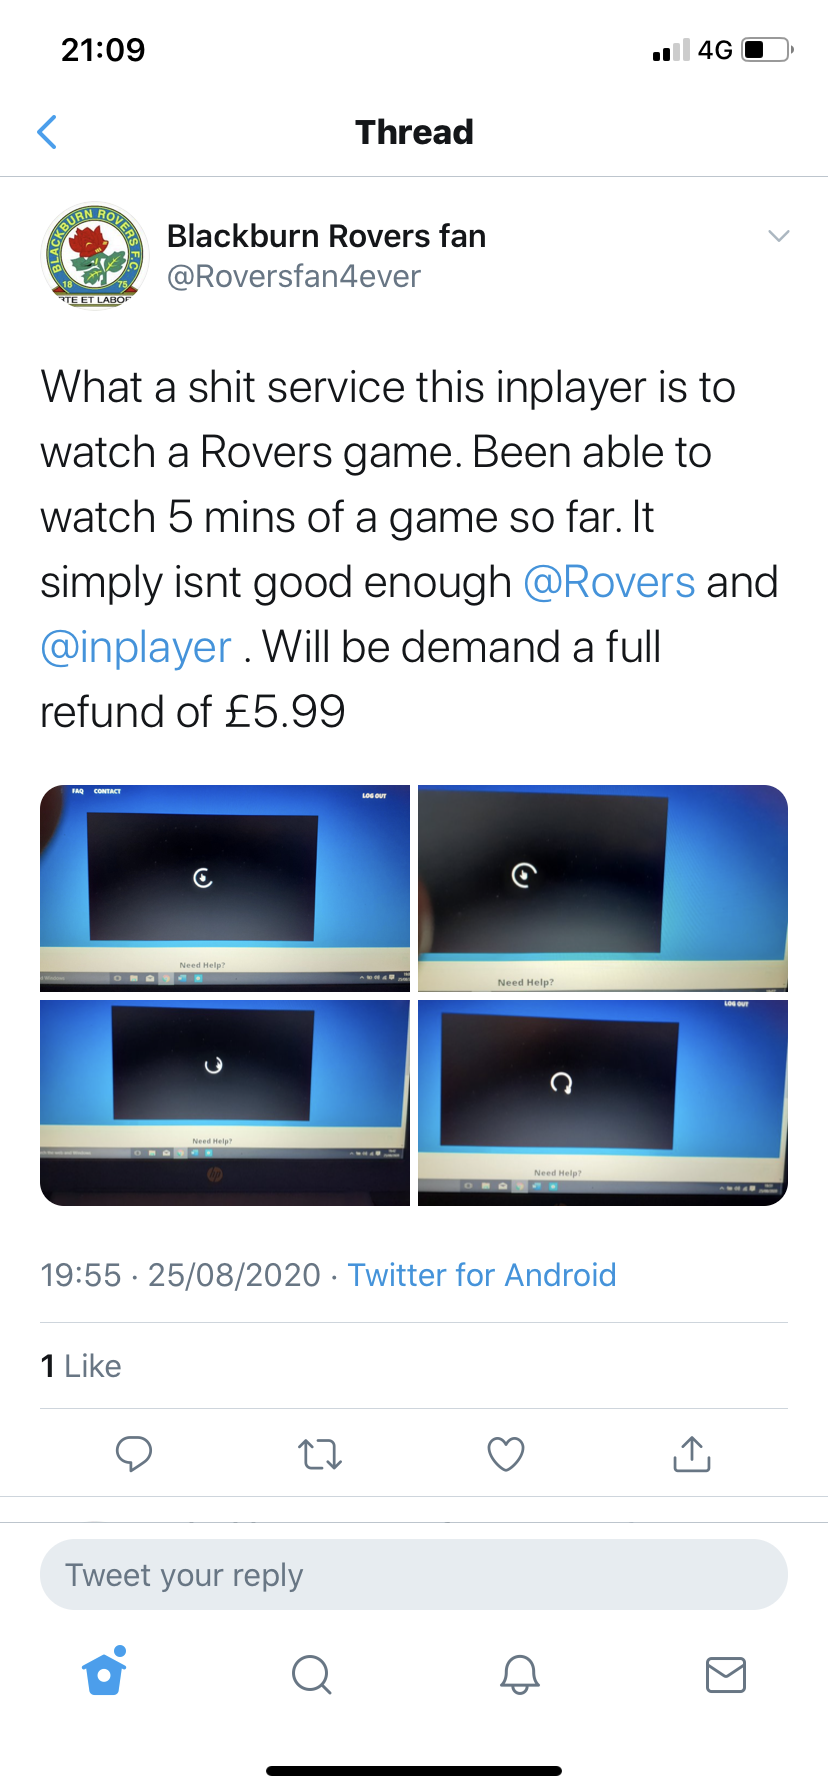Open the Messages envelope tab

(x=726, y=1674)
